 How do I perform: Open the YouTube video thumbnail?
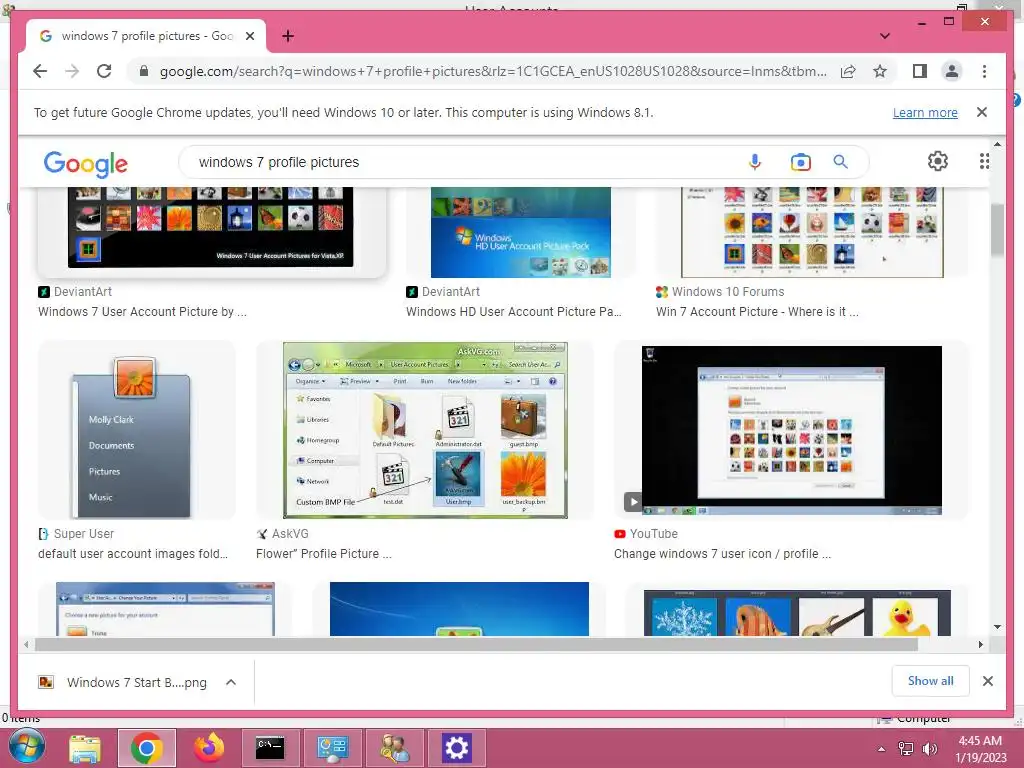(792, 430)
